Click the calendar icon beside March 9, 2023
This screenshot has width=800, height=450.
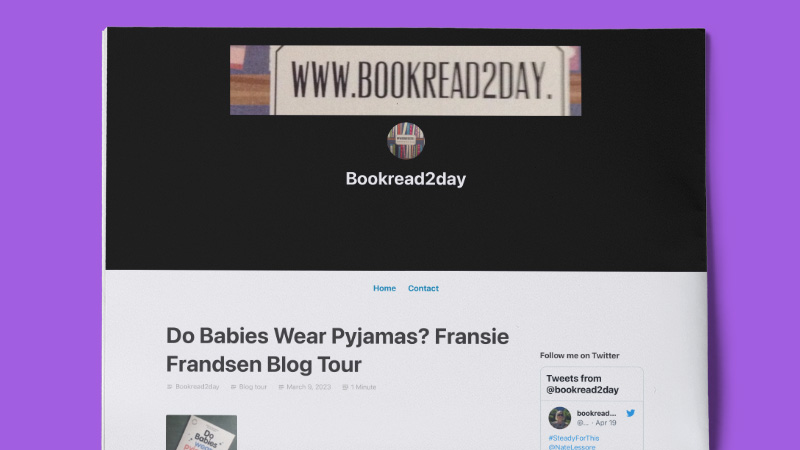(x=281, y=387)
